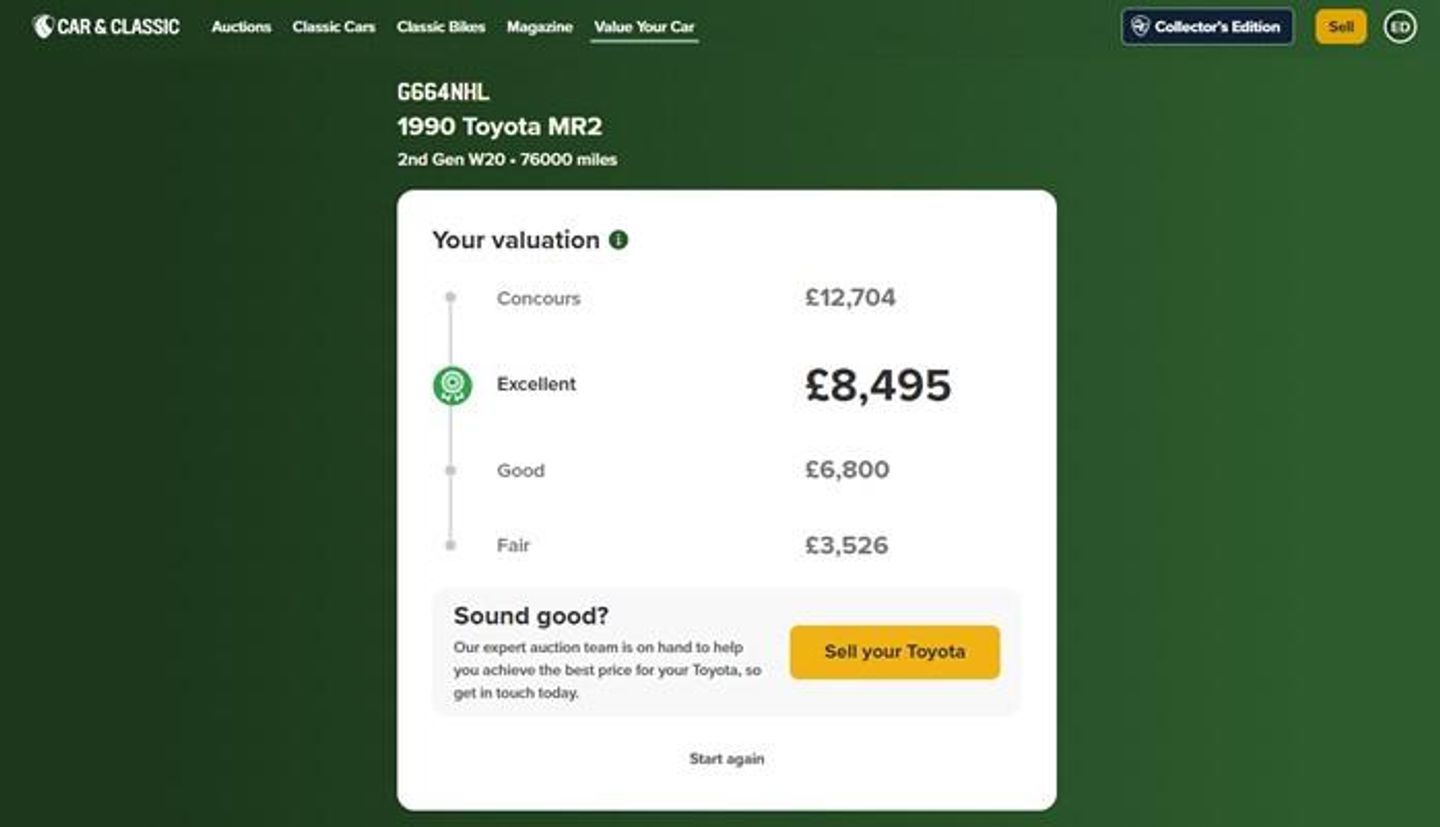Open Classic Bikes section
Viewport: 1440px width, 827px height.
tap(441, 27)
